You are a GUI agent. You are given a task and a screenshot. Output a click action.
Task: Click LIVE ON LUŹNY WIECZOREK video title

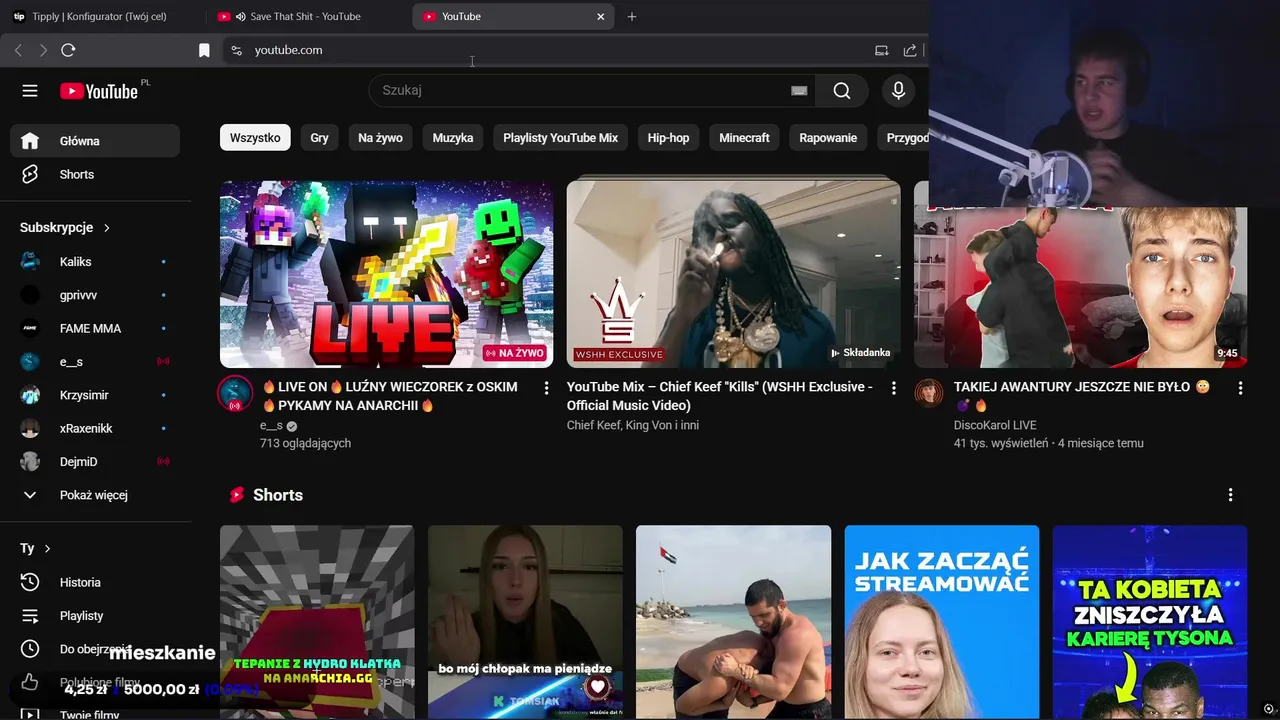tap(390, 396)
